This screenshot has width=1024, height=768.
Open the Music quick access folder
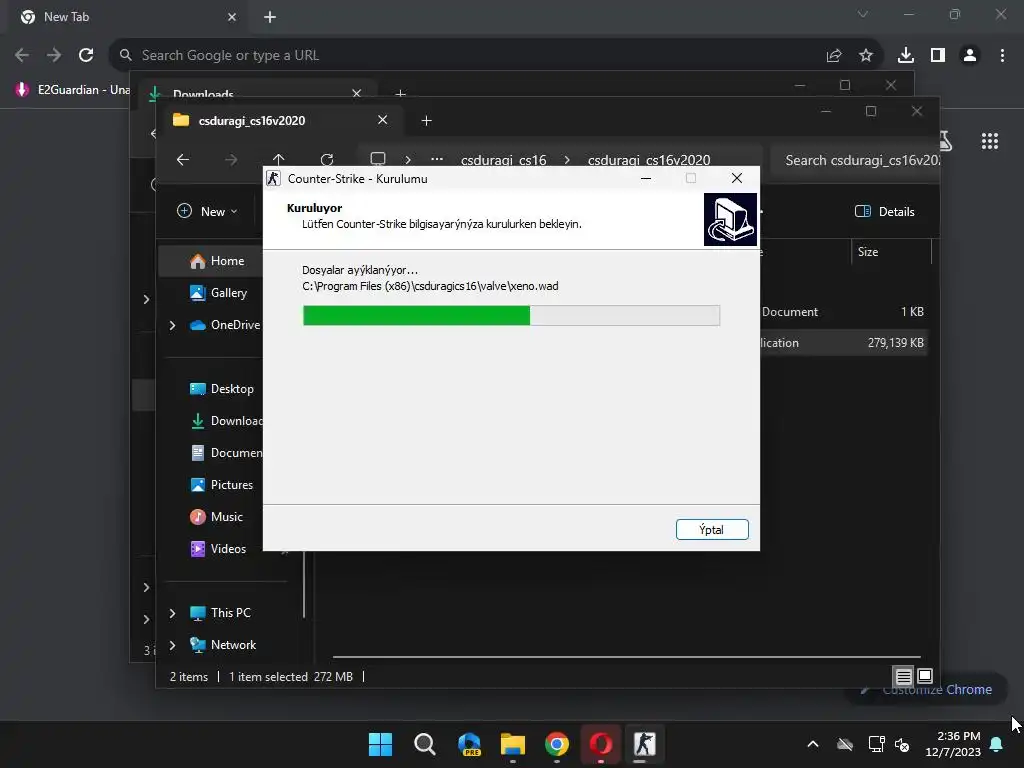tap(216, 517)
